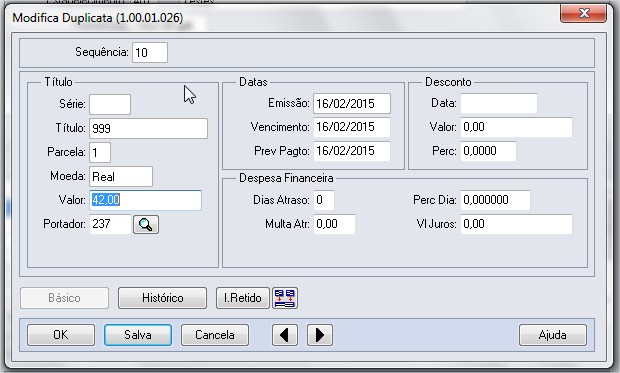Click the Vencimento label text
This screenshot has width=620, height=373.
pos(280,127)
